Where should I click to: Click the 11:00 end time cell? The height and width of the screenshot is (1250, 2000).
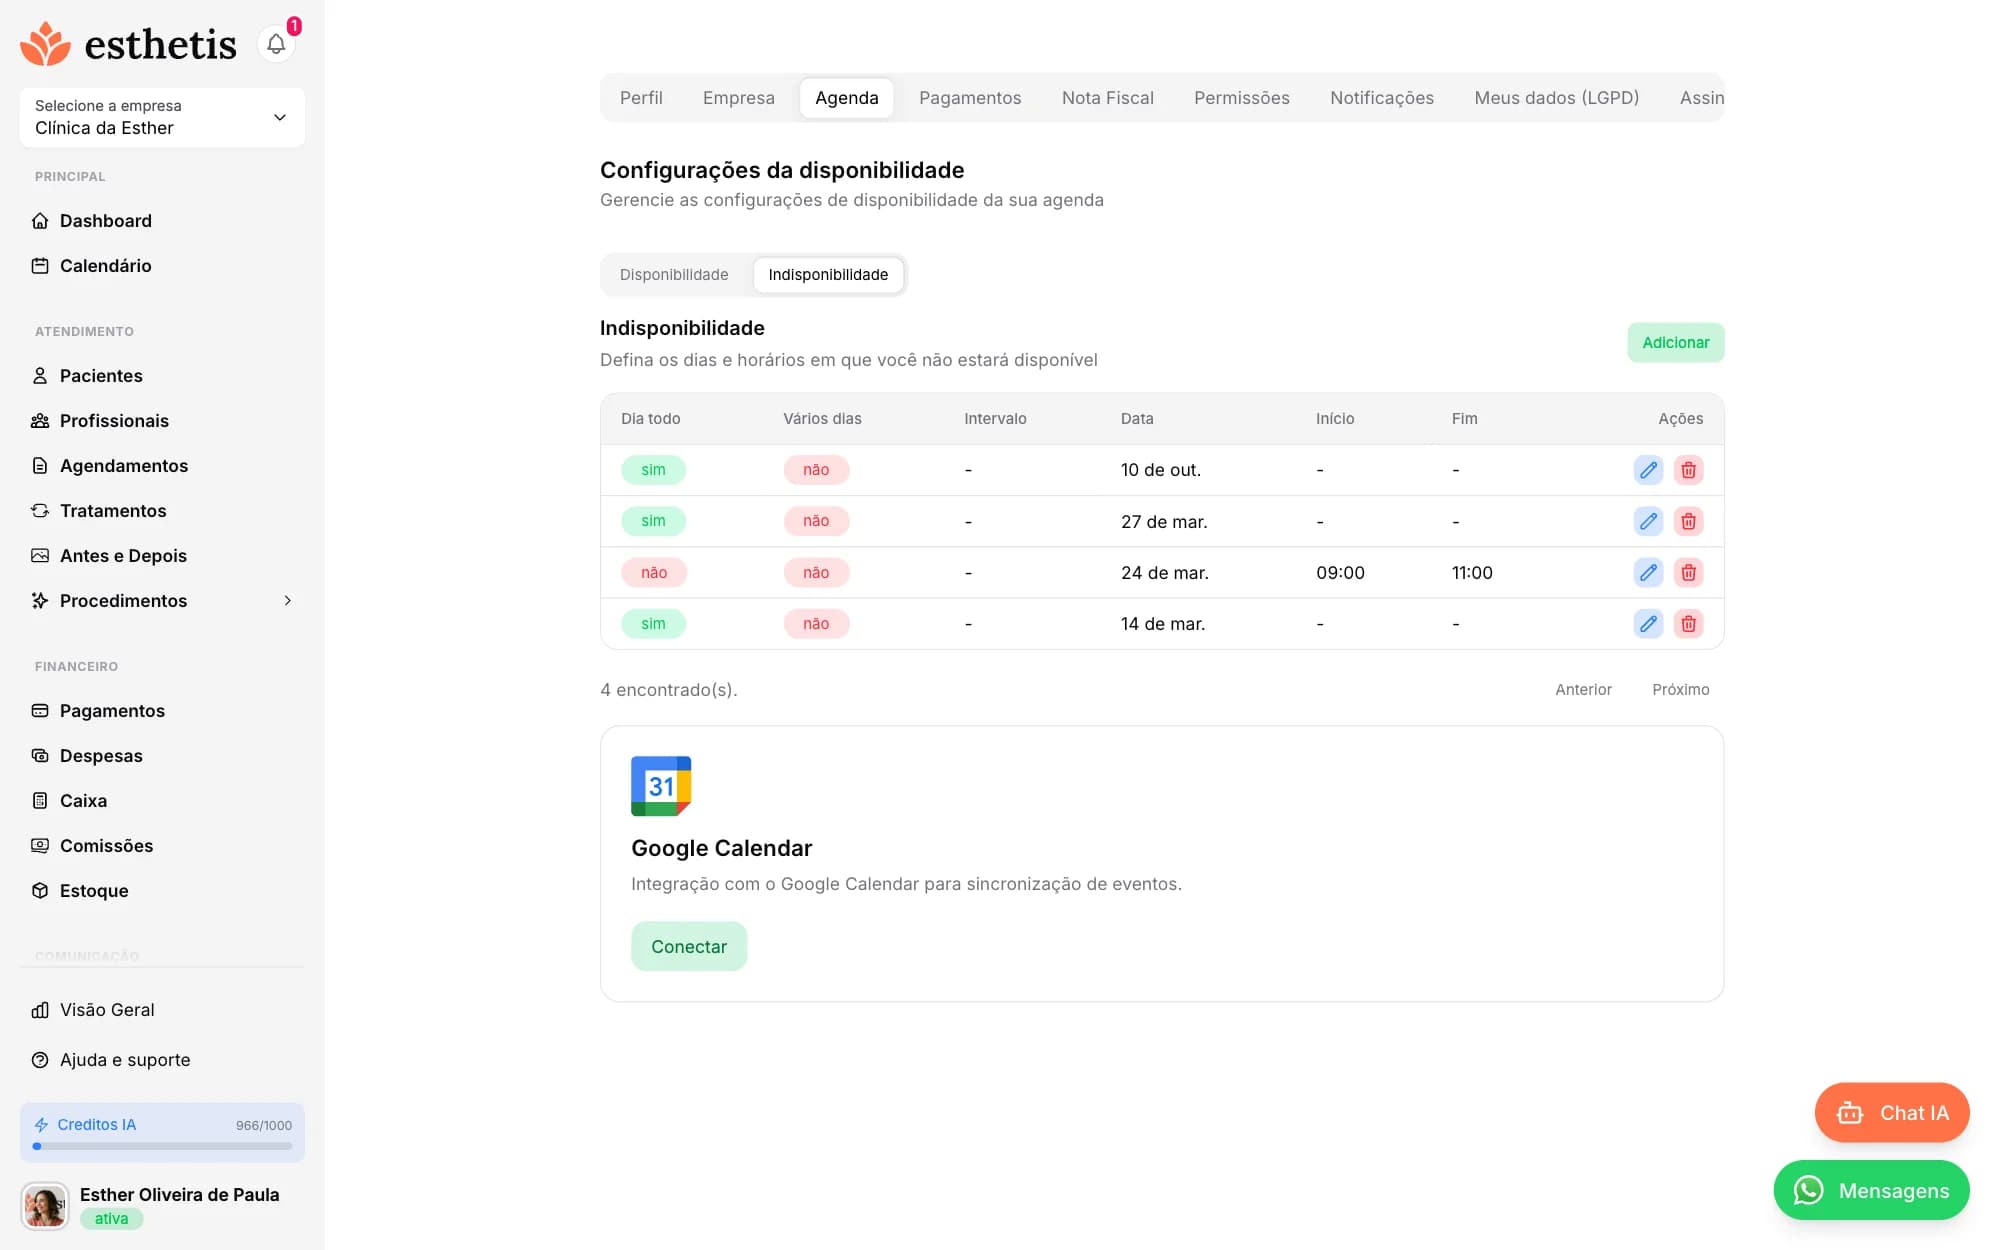point(1472,573)
